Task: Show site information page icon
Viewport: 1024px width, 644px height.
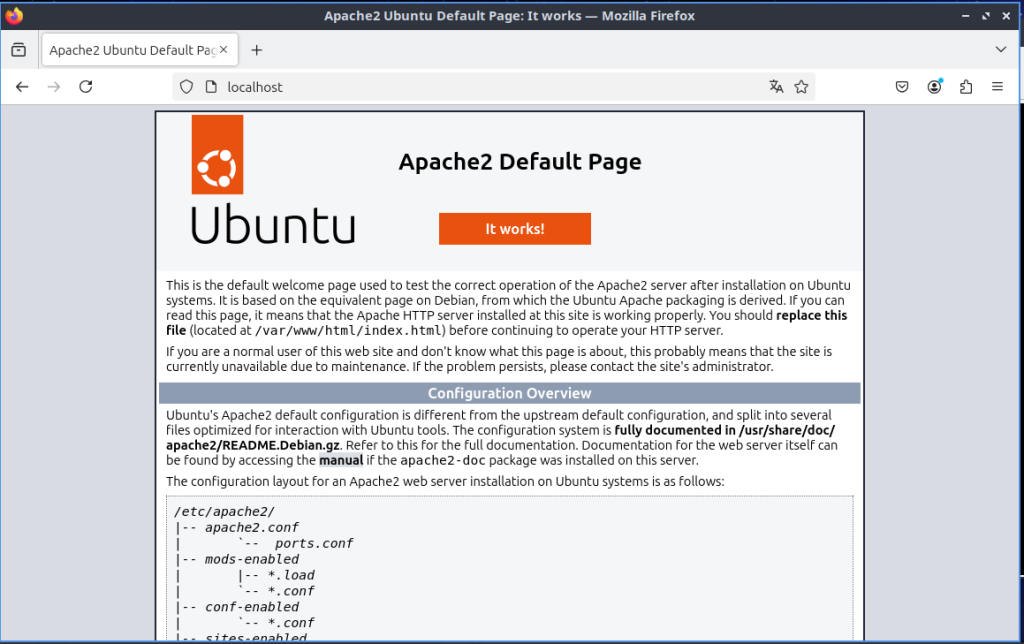Action: 211,87
